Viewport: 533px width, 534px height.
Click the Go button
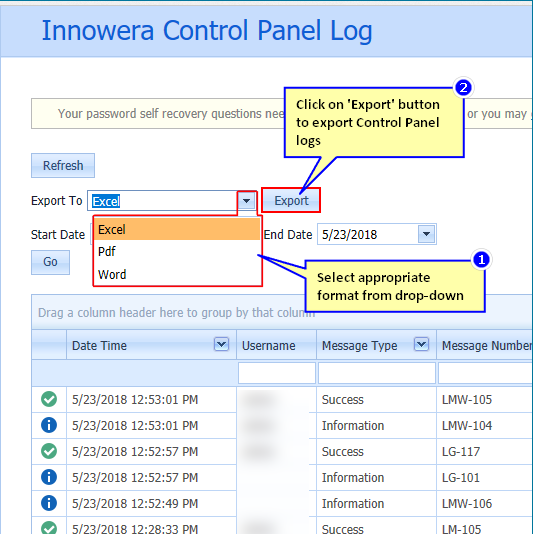click(x=50, y=262)
